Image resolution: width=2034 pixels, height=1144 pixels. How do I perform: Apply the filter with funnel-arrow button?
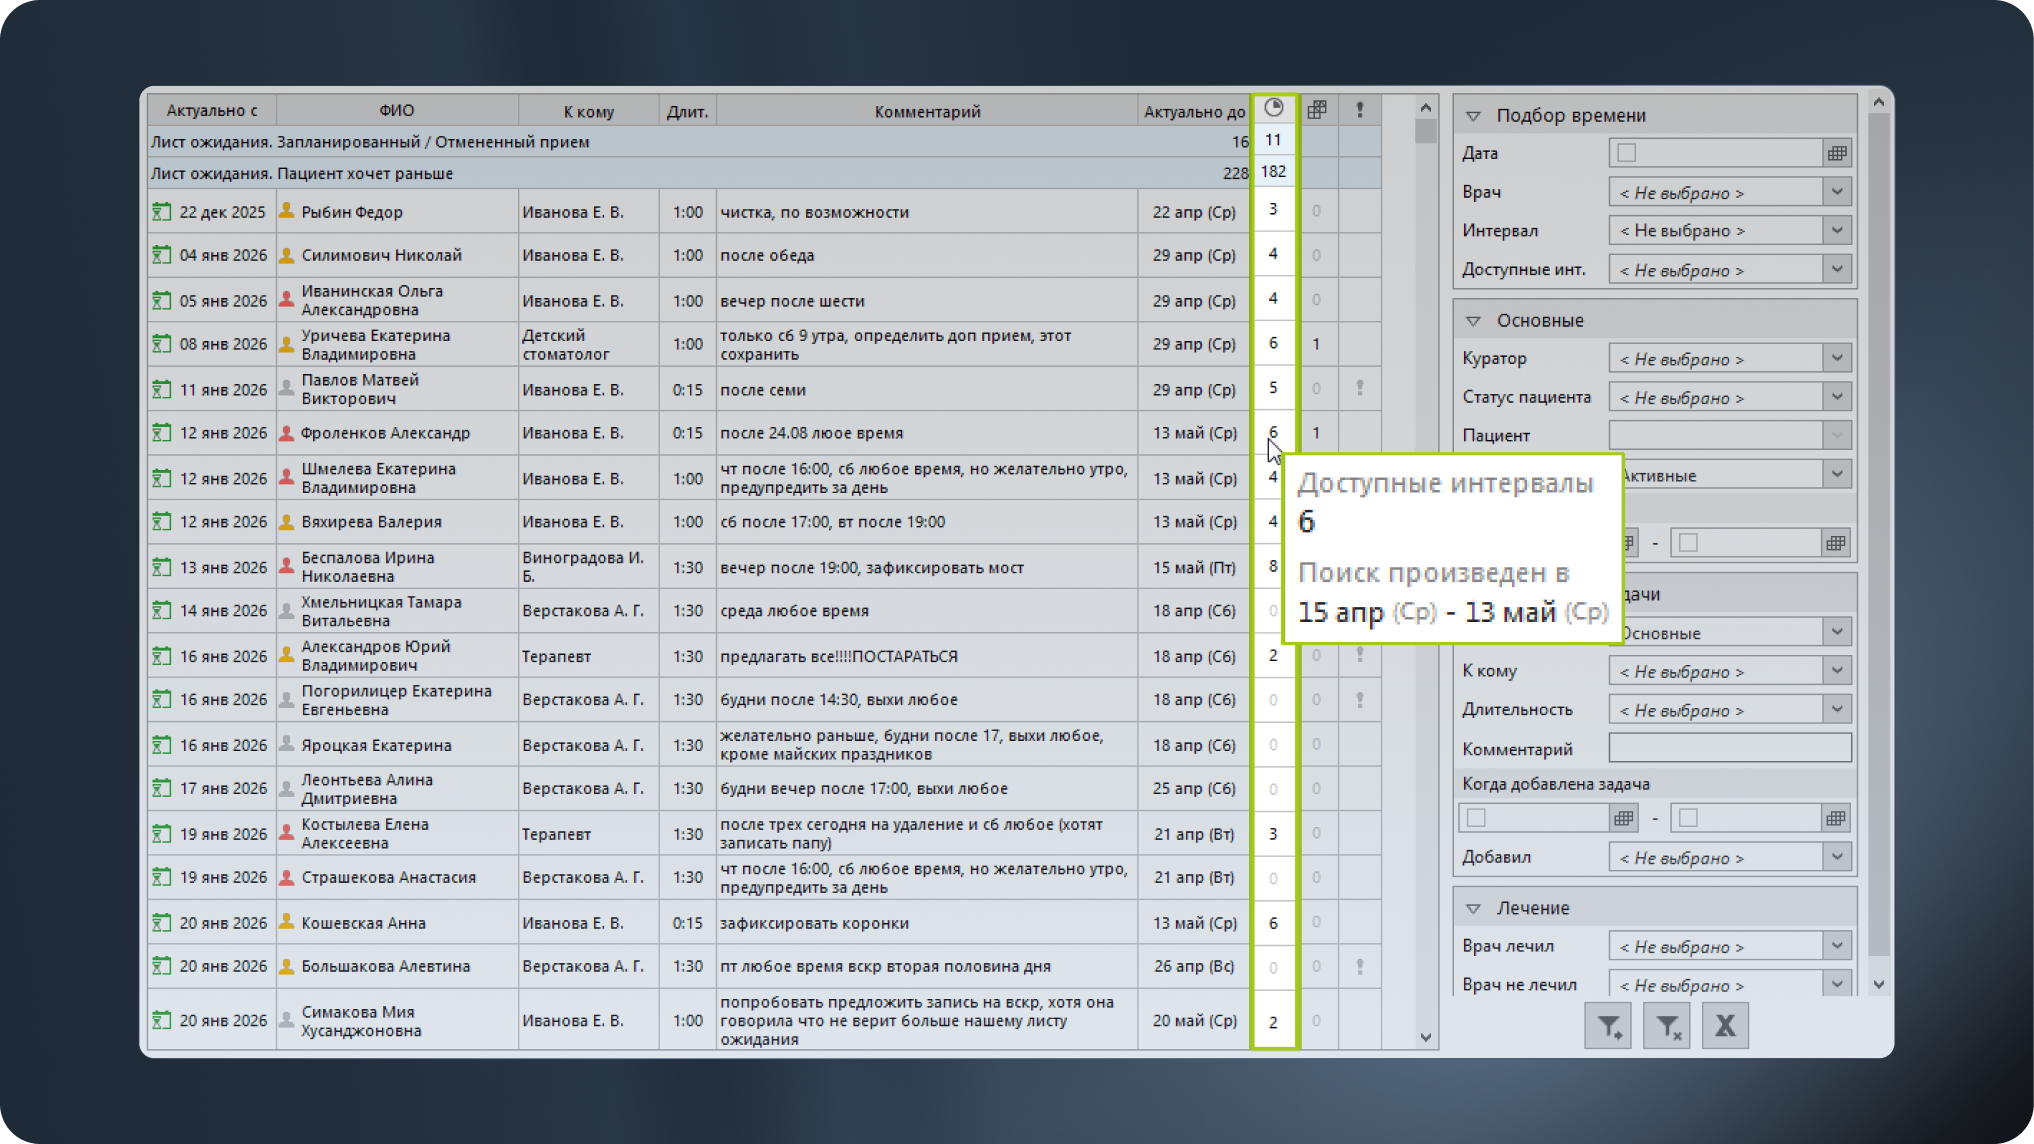point(1608,1026)
